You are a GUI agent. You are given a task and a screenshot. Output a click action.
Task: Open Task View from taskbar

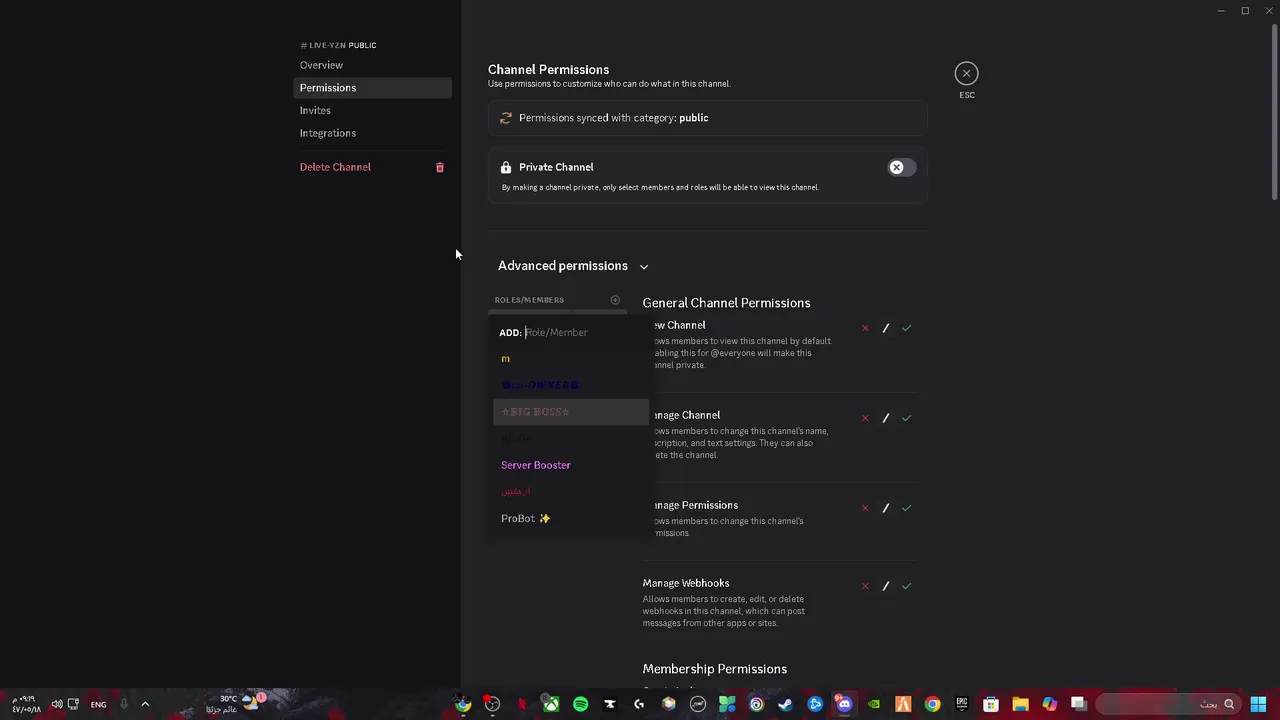[1079, 704]
